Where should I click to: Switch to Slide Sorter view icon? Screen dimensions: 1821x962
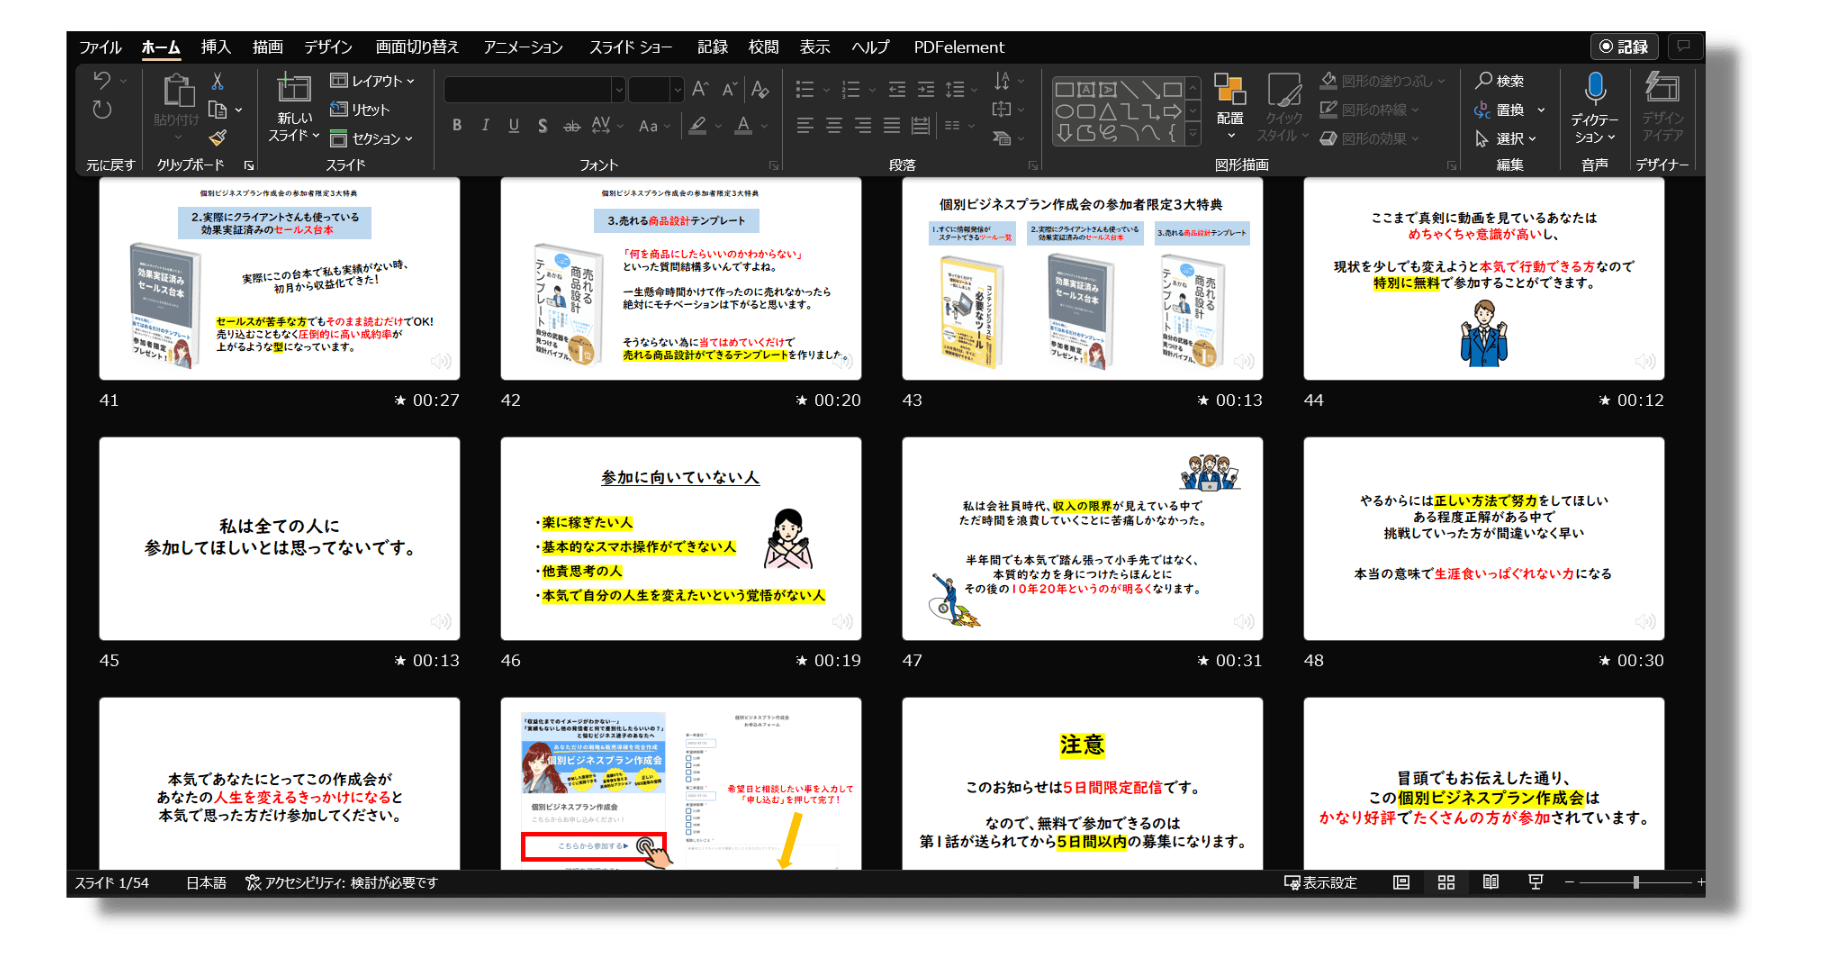pos(1446,882)
